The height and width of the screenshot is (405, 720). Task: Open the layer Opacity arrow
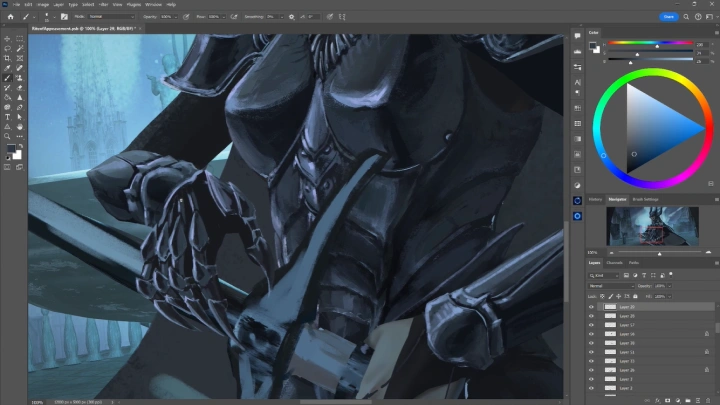pos(669,286)
